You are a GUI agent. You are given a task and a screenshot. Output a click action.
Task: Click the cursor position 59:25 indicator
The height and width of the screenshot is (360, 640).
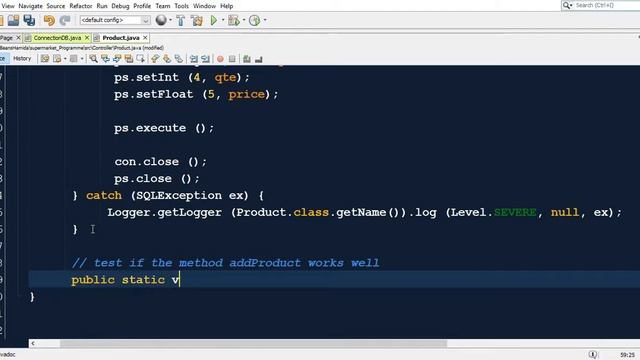click(x=627, y=355)
